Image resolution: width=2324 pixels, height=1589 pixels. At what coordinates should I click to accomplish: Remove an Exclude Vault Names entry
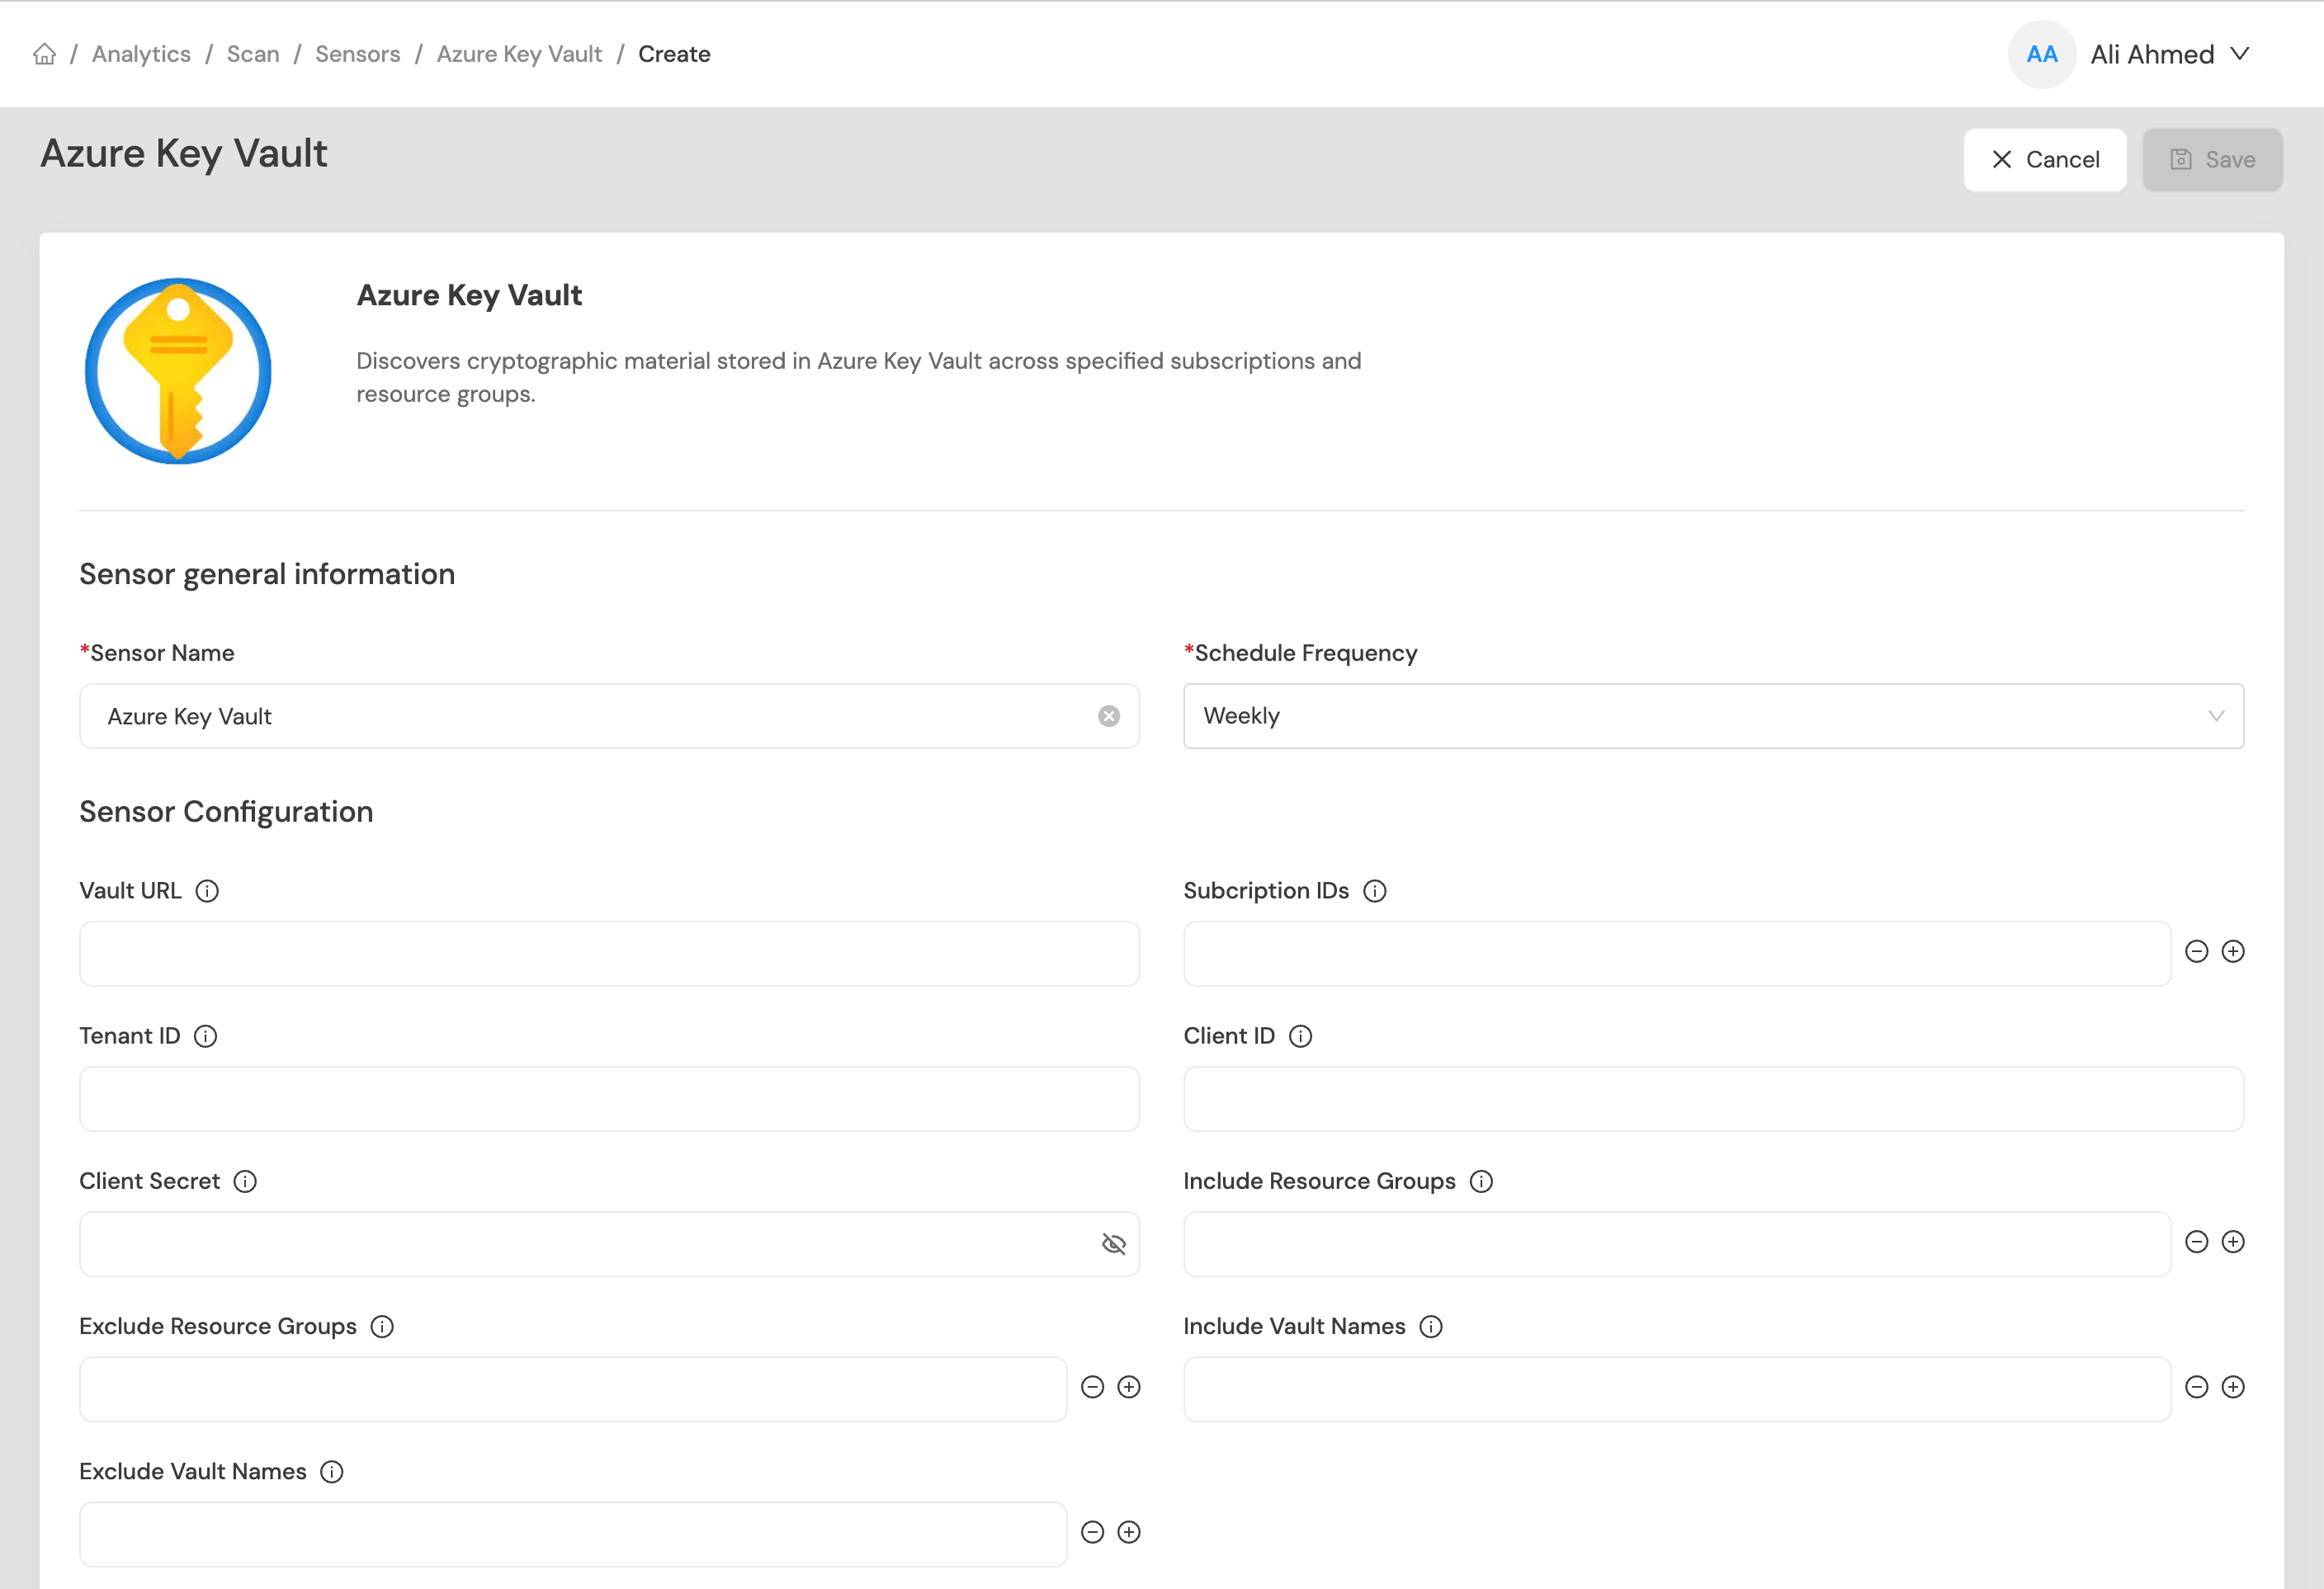(x=1093, y=1532)
